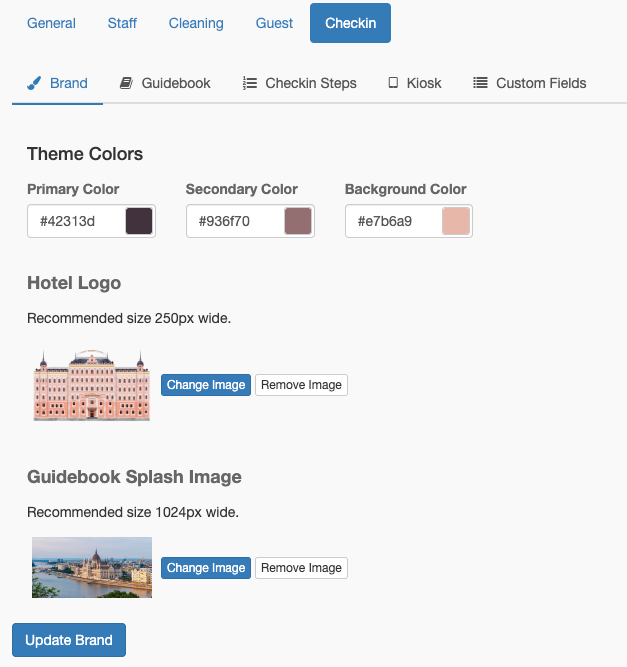
Task: Click the numbered list icon for Checkin Steps
Action: (x=250, y=83)
